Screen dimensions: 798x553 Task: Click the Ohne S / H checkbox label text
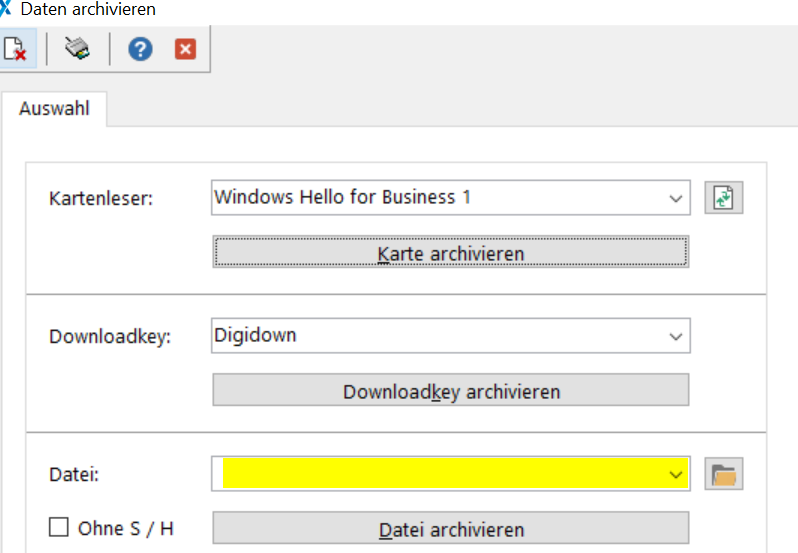click(125, 528)
